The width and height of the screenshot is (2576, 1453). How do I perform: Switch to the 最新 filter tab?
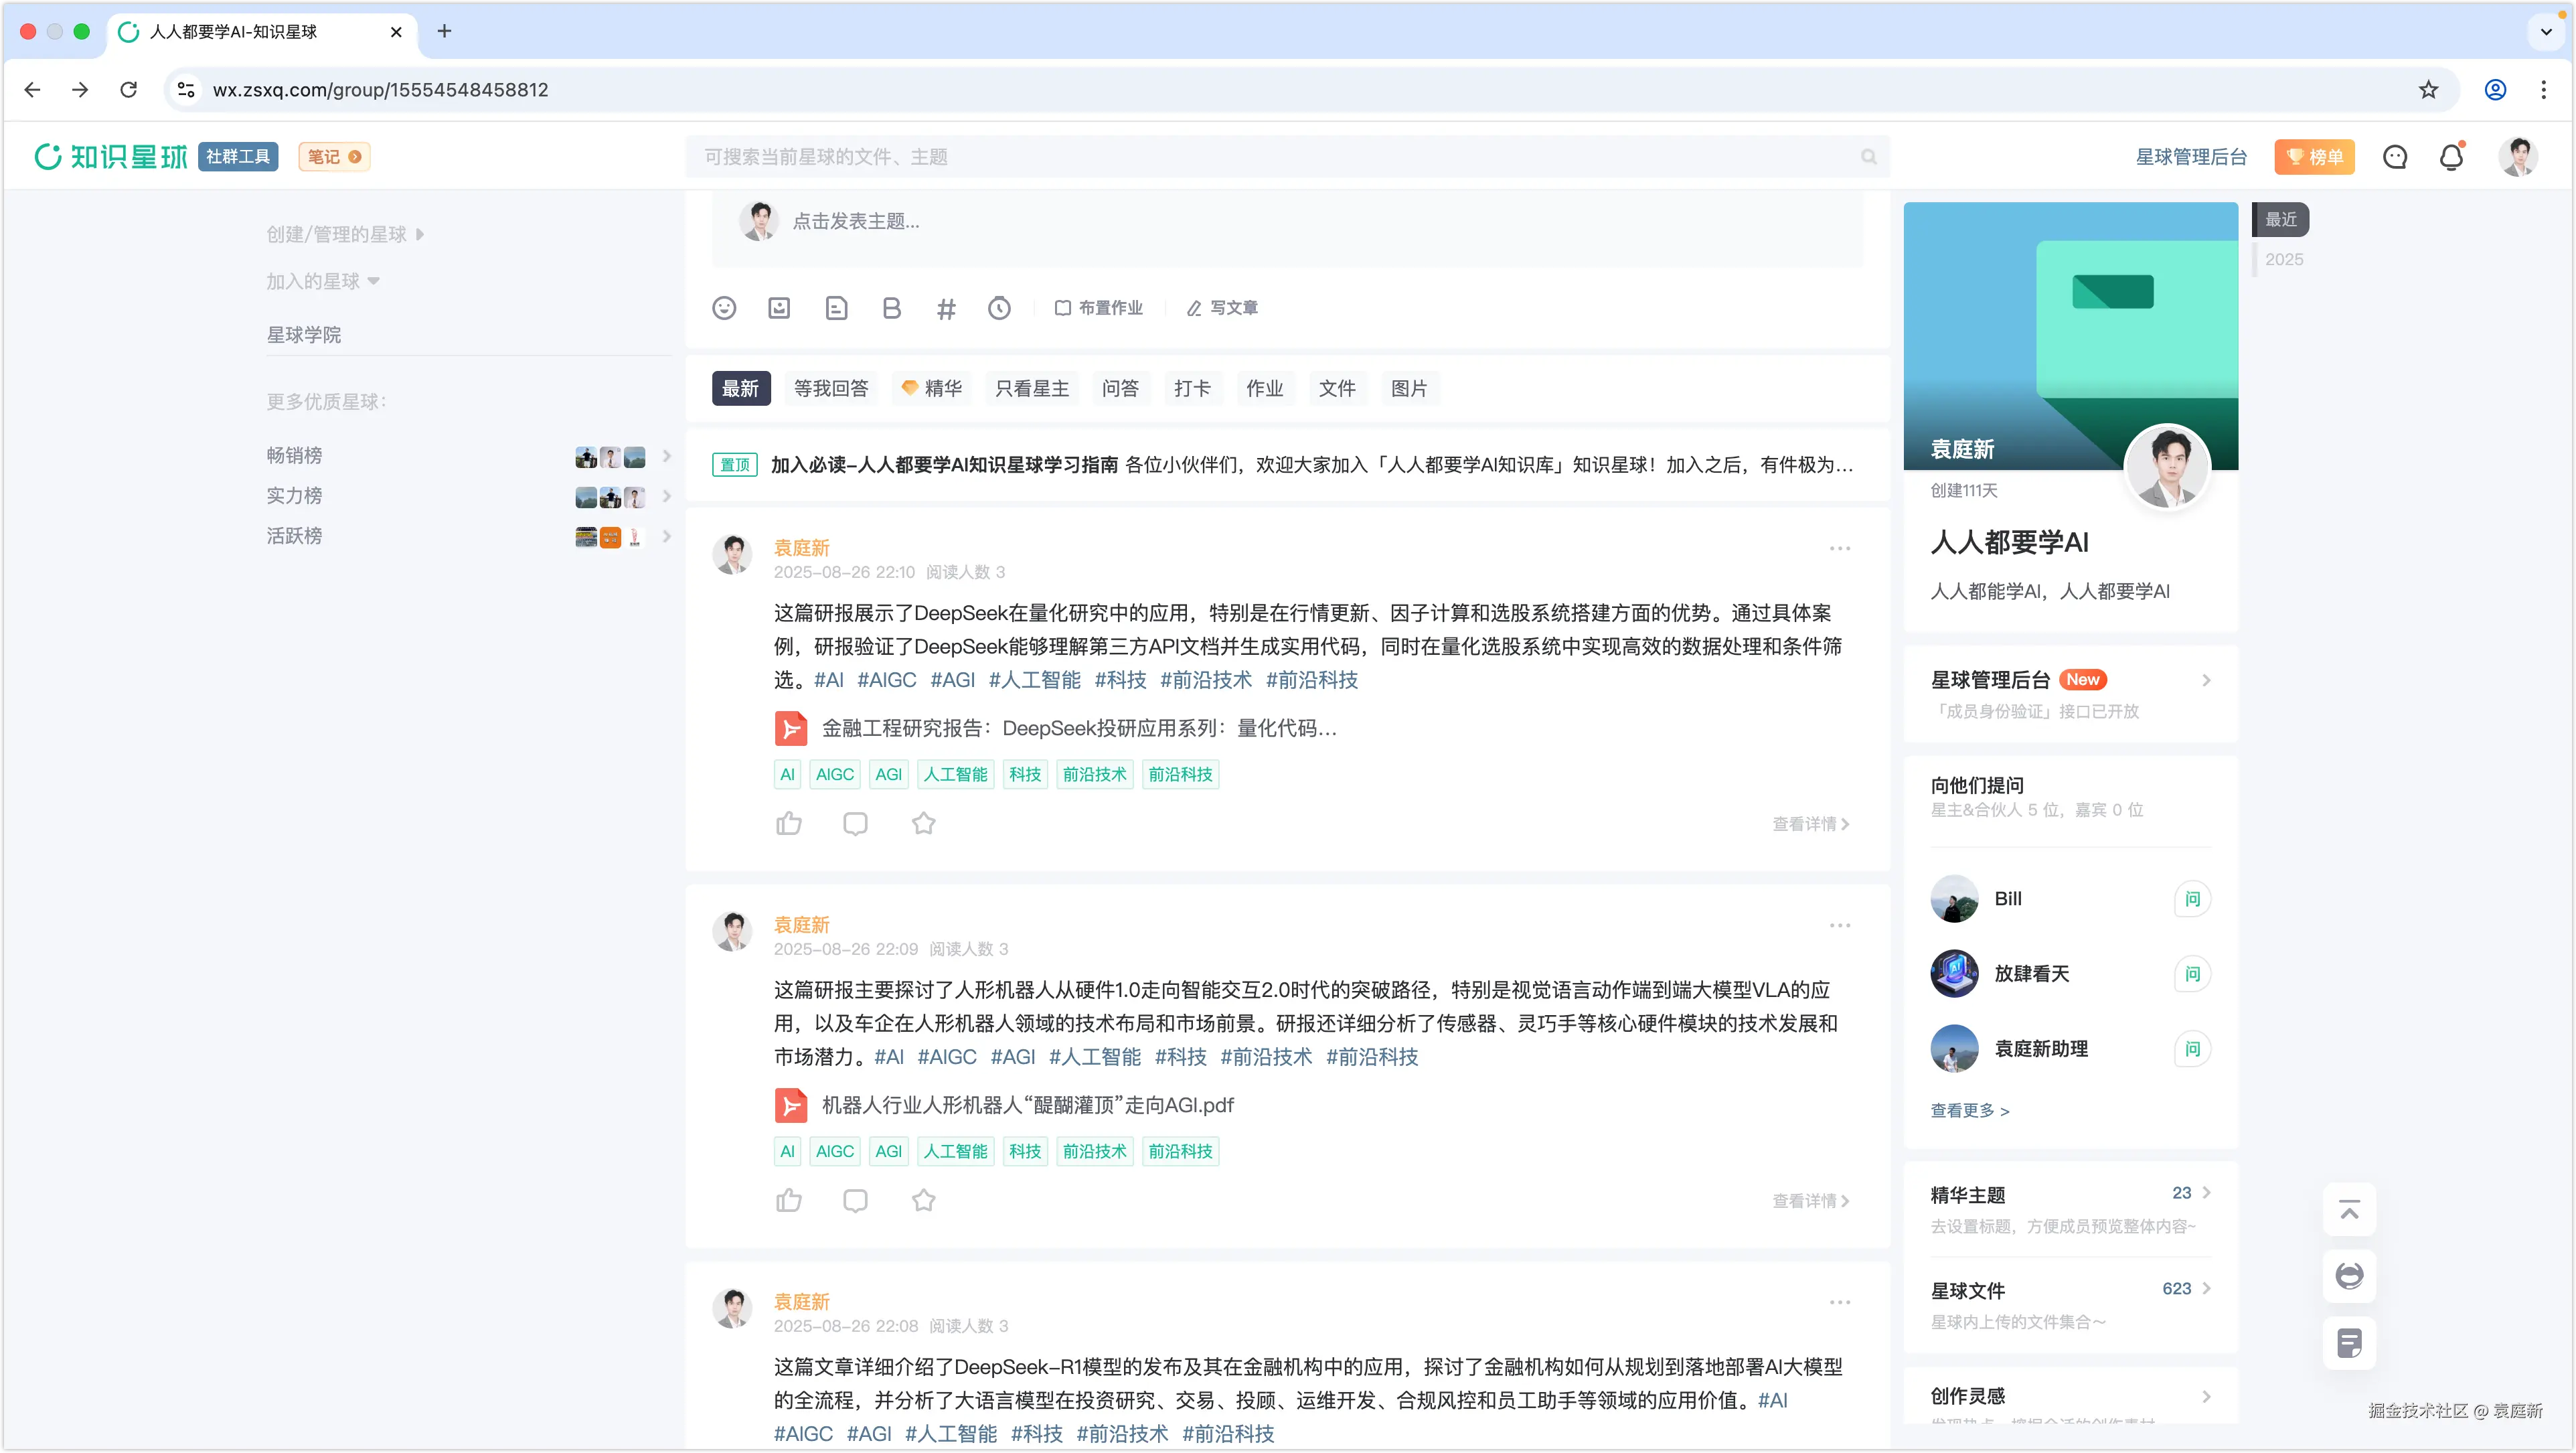pos(741,388)
